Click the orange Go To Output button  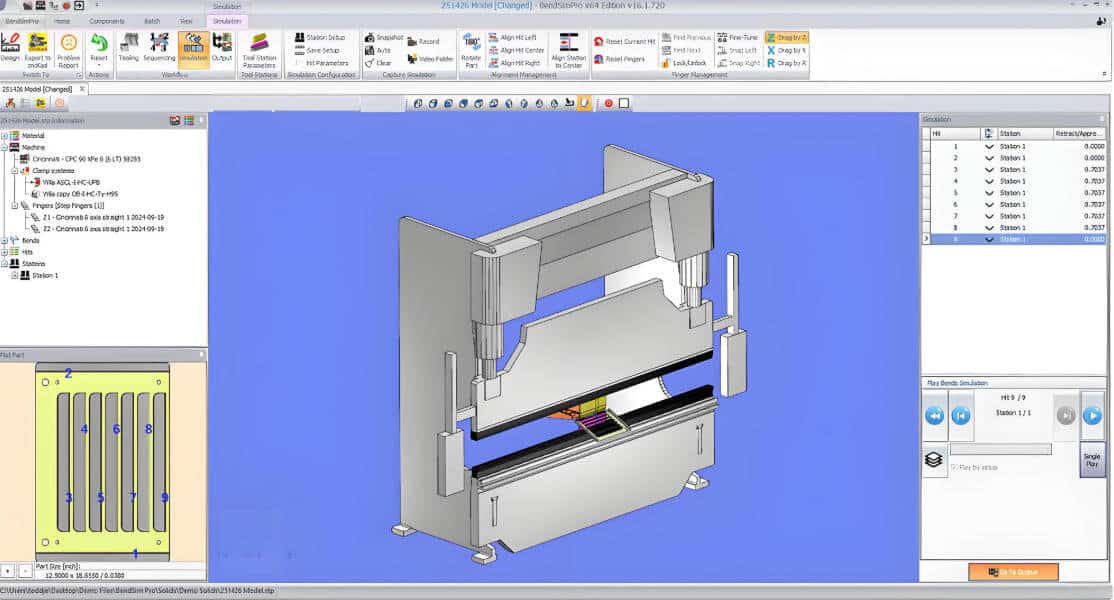pos(1013,572)
